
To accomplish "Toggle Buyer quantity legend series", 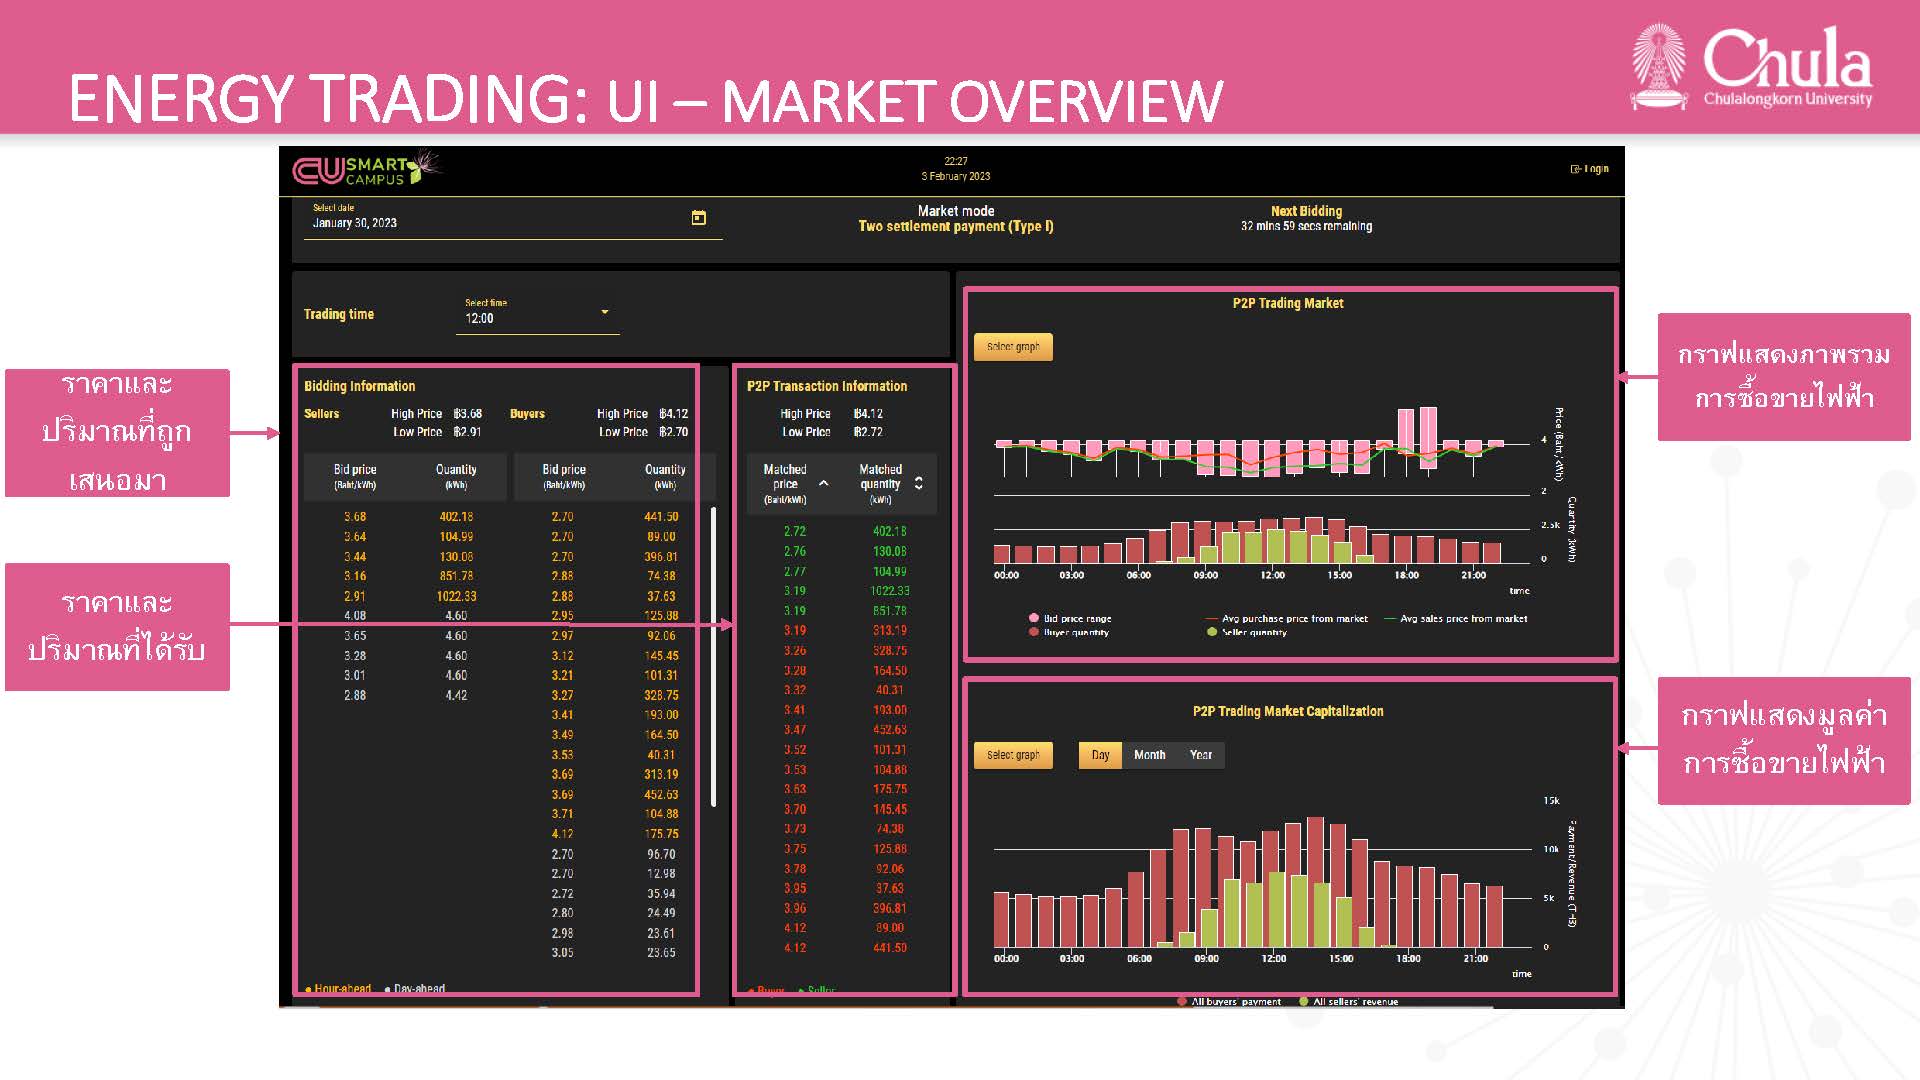I will coord(1034,632).
